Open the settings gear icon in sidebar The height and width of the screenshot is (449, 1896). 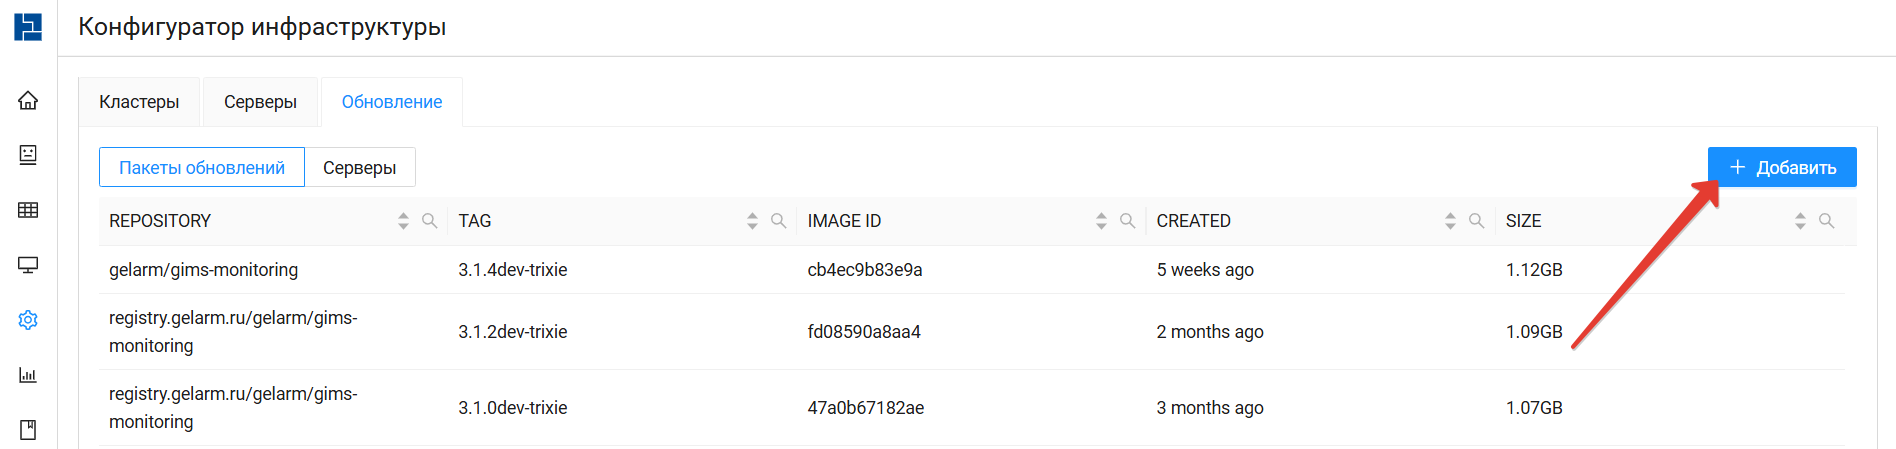pyautogui.click(x=28, y=320)
